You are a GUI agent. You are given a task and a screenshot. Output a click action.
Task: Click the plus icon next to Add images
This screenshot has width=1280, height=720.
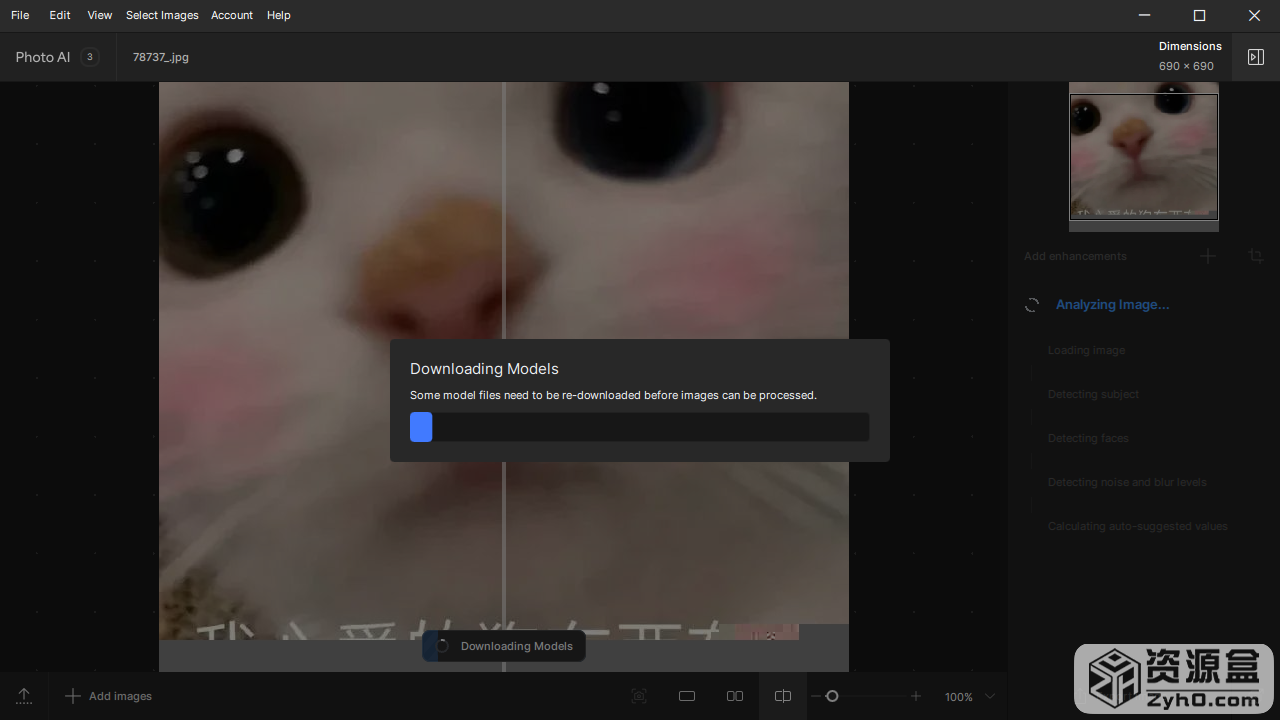[72, 696]
